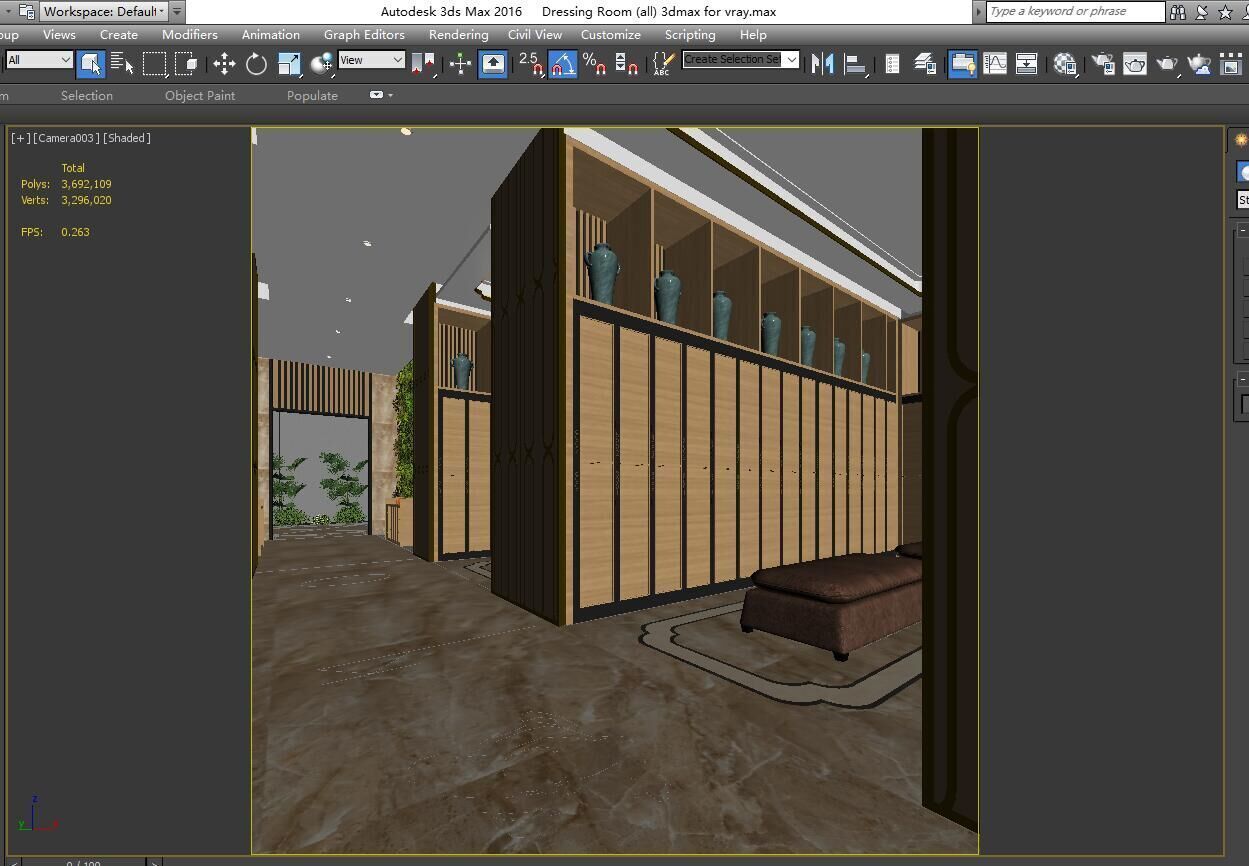Expand quick access toolbar options arrow

click(177, 12)
